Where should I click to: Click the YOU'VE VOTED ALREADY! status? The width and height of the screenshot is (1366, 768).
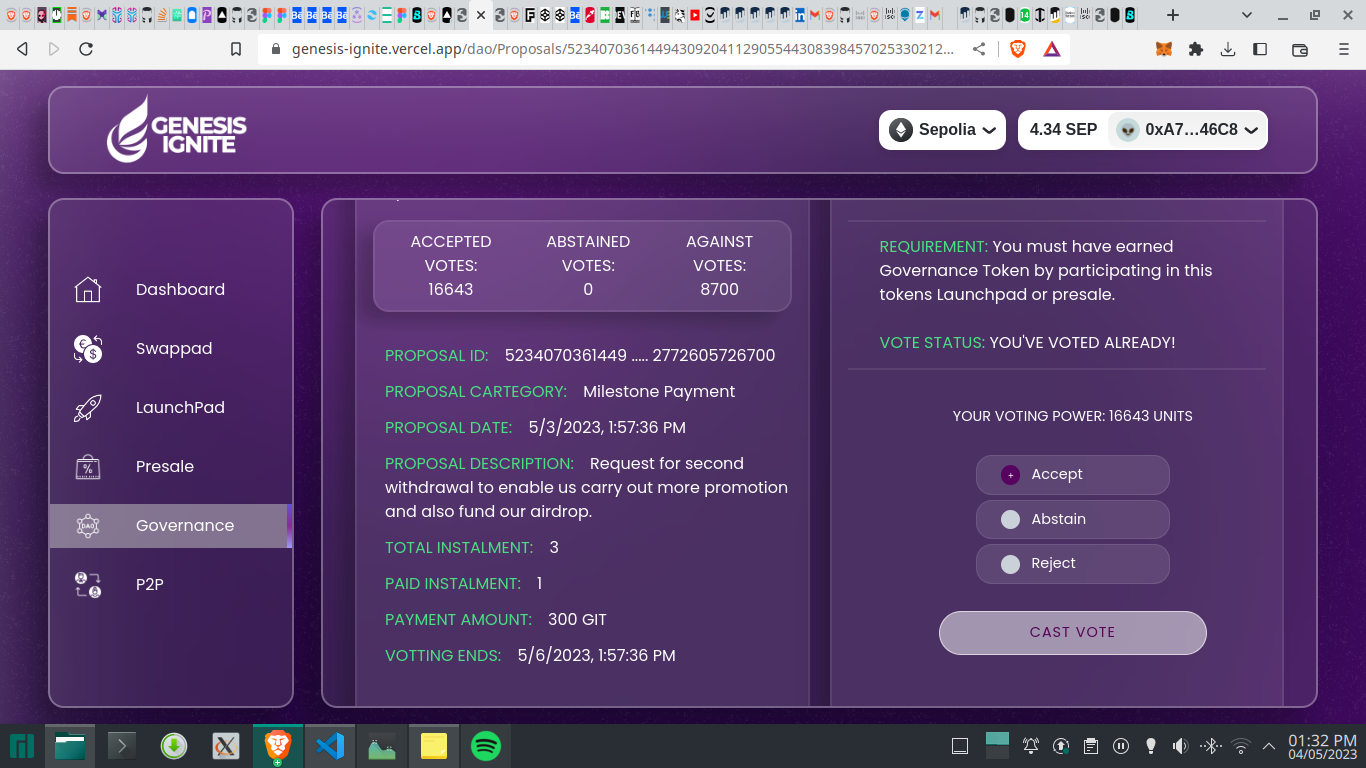click(x=1082, y=342)
